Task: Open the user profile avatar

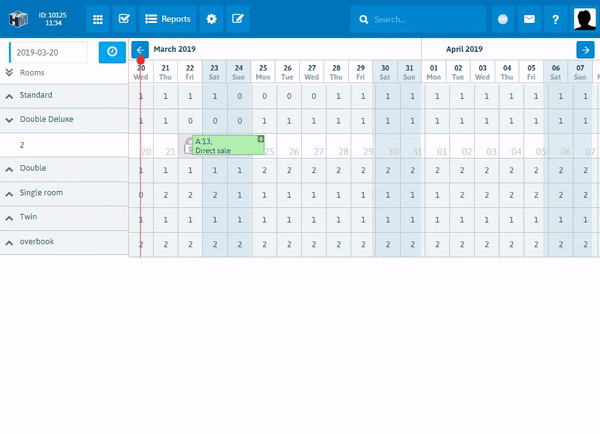Action: (585, 19)
